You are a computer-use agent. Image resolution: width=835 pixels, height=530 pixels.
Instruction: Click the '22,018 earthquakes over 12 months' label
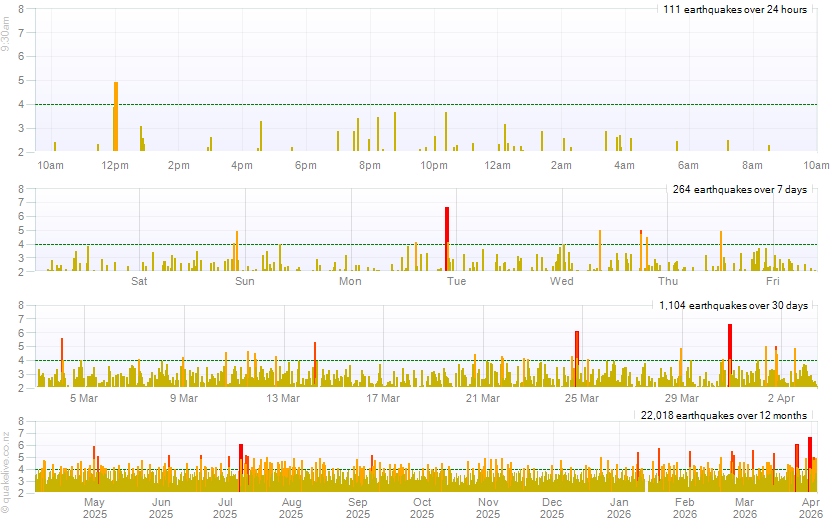(724, 414)
